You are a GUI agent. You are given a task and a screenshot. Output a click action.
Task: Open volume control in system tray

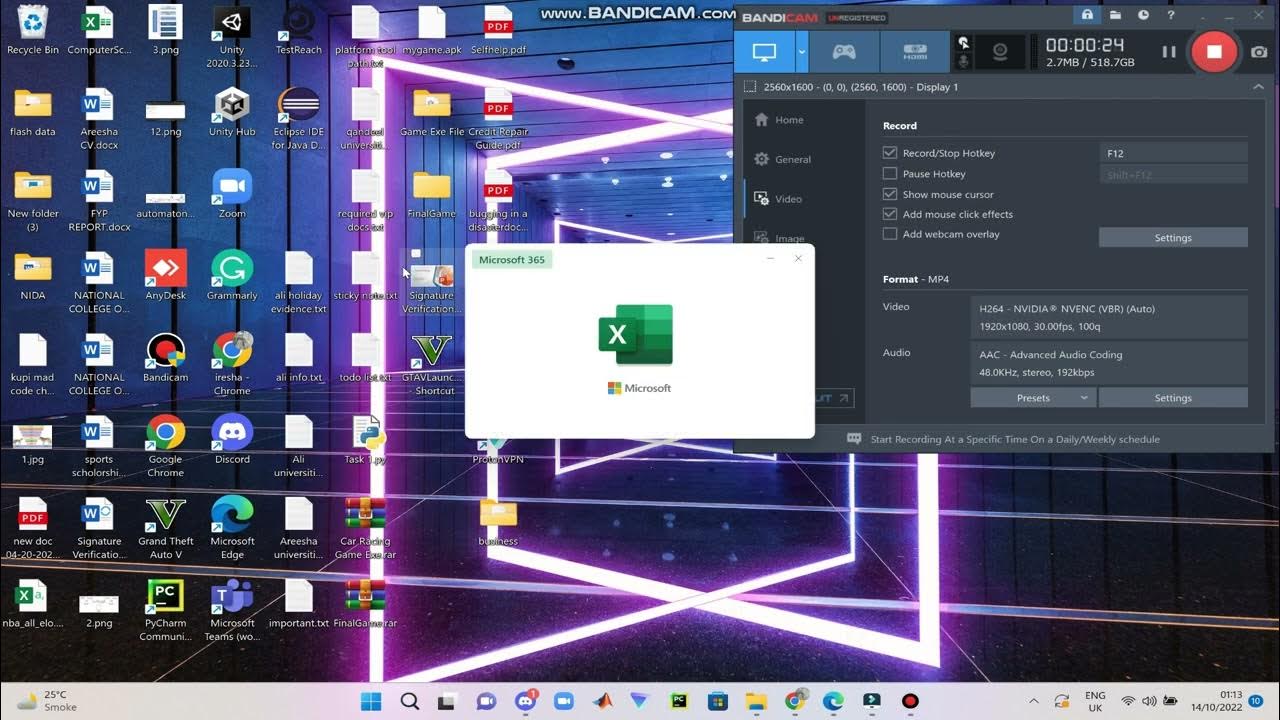[1150, 701]
